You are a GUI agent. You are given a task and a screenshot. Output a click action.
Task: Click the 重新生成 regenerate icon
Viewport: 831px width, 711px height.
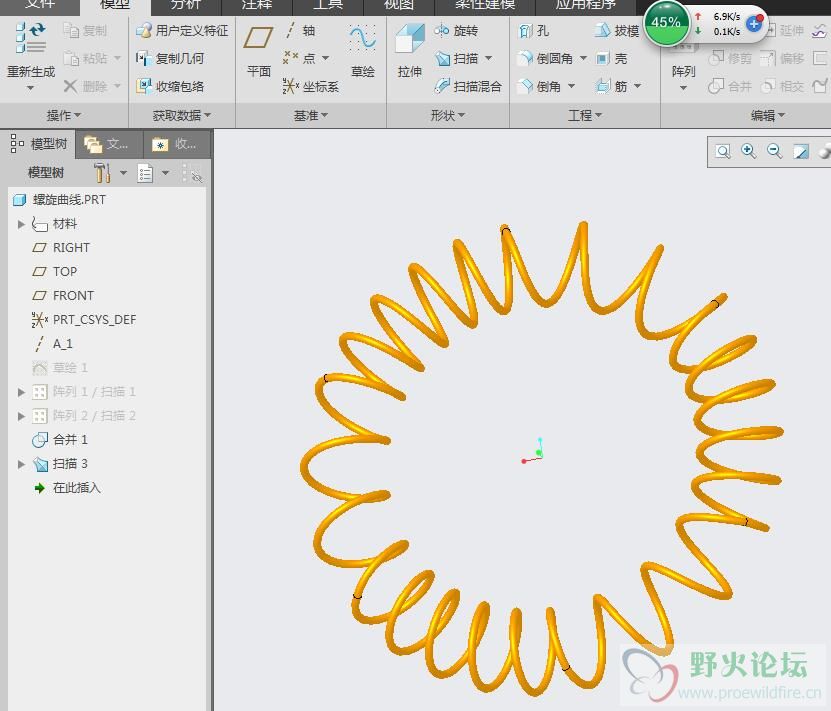pos(30,38)
